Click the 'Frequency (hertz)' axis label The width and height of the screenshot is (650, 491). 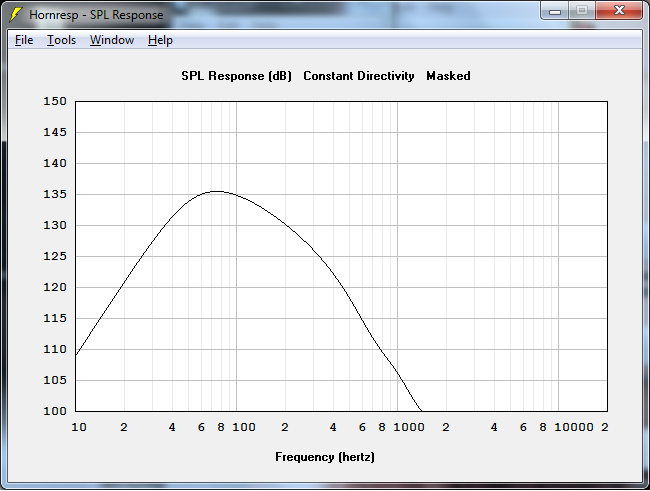tap(325, 457)
